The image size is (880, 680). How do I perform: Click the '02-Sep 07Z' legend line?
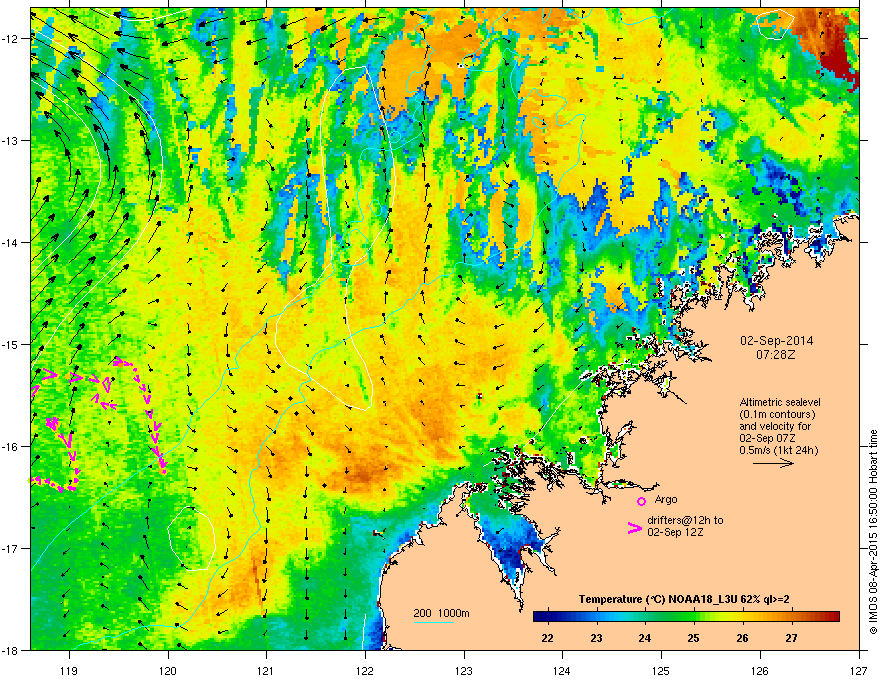point(767,438)
